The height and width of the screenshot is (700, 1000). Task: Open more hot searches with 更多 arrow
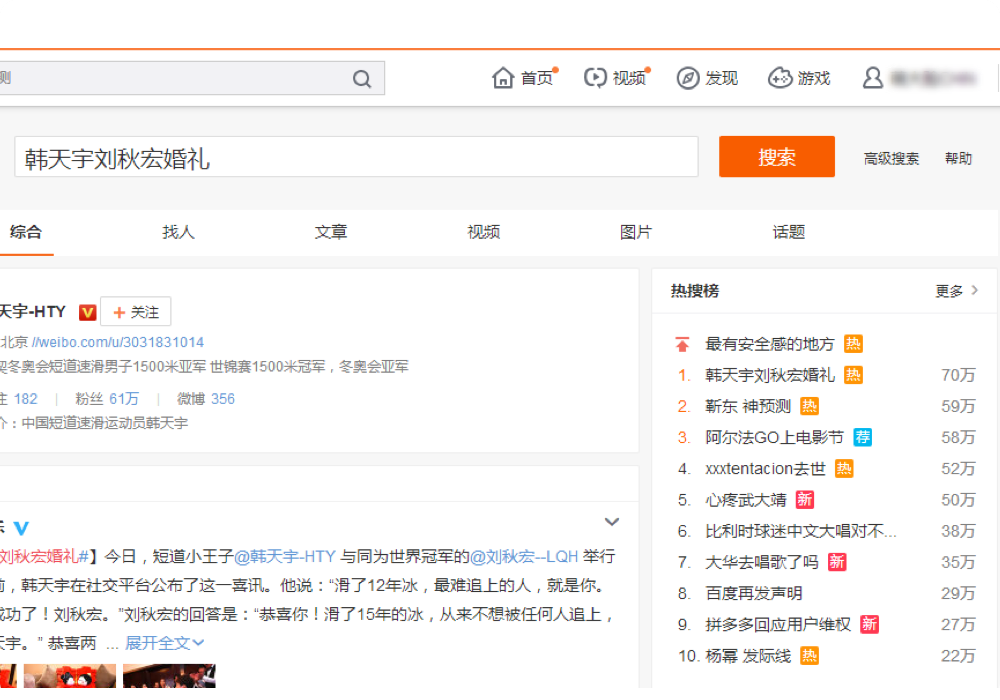pyautogui.click(x=957, y=291)
